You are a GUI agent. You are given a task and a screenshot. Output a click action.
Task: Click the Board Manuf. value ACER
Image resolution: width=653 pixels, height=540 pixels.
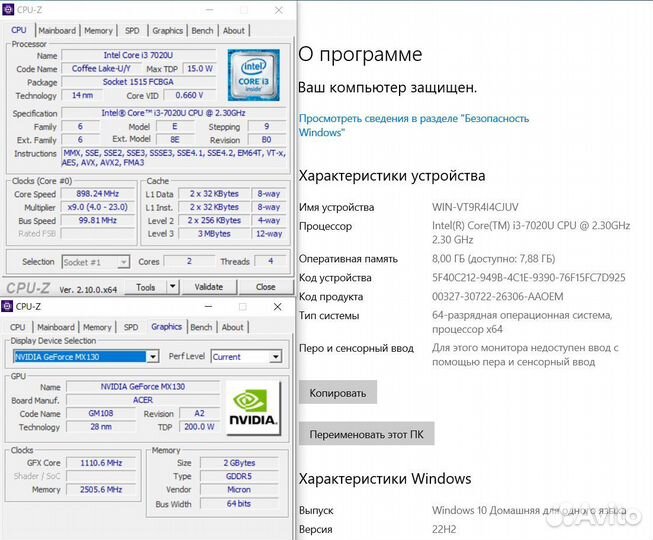(x=143, y=400)
